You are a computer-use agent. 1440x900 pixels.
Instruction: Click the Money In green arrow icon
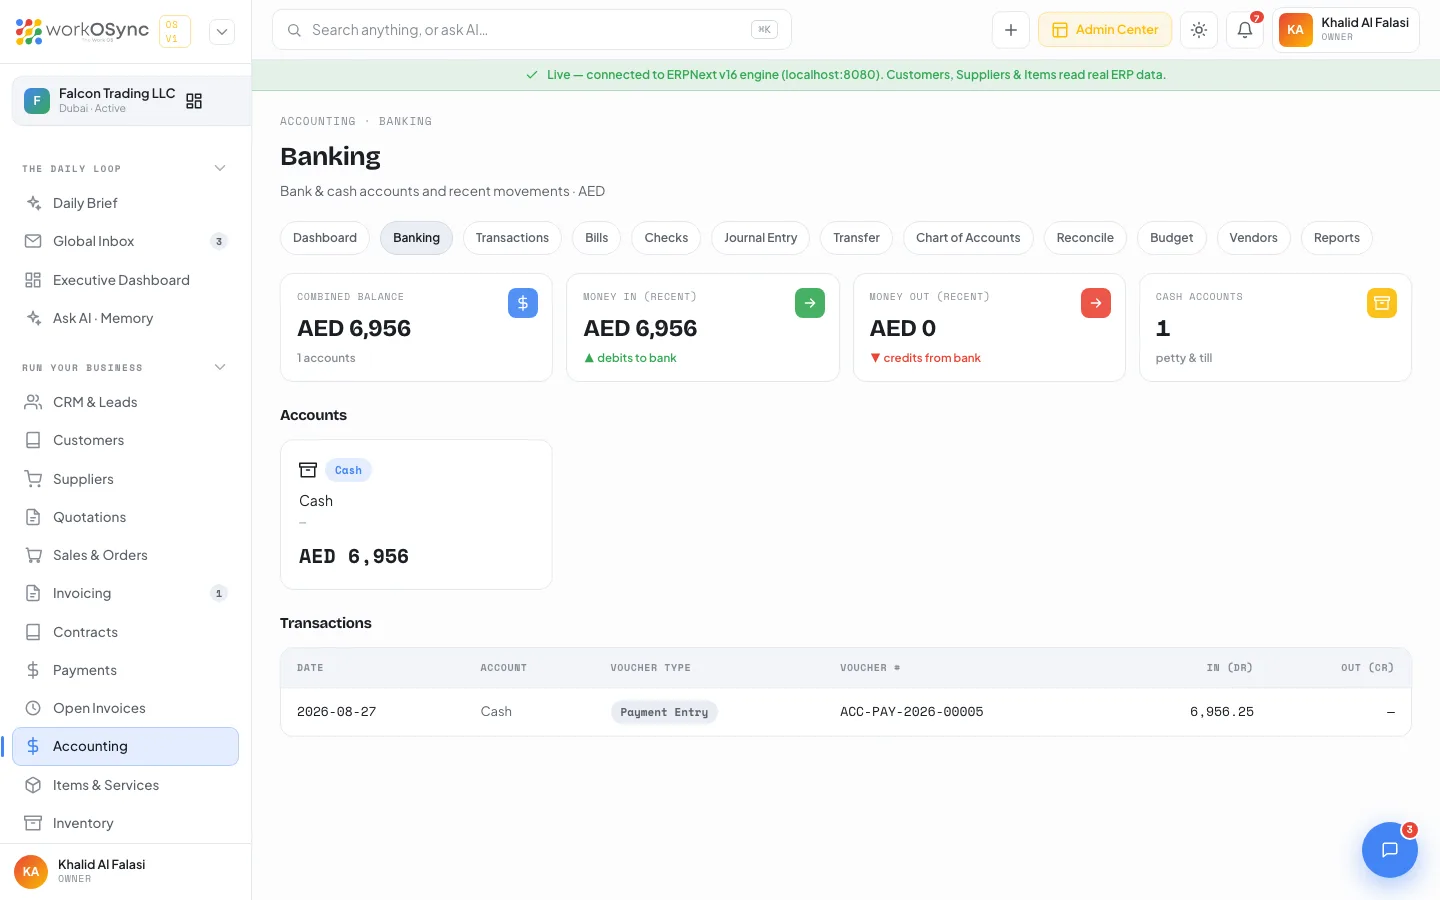[810, 303]
